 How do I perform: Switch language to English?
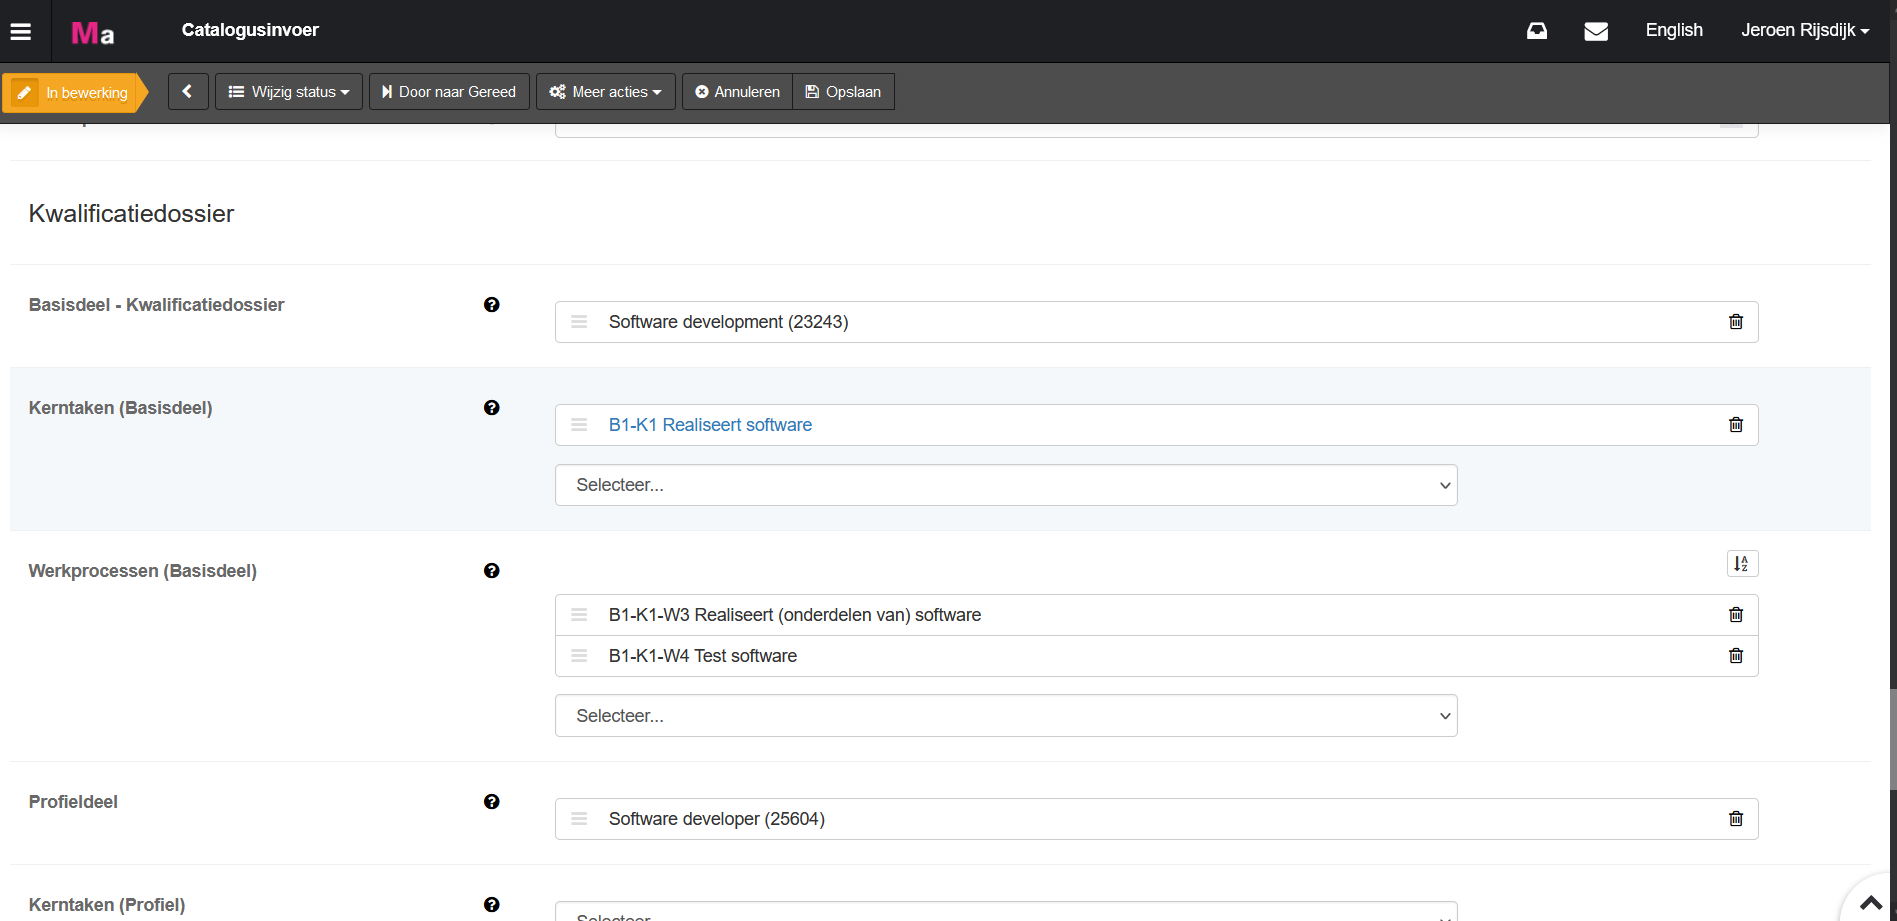[1674, 30]
